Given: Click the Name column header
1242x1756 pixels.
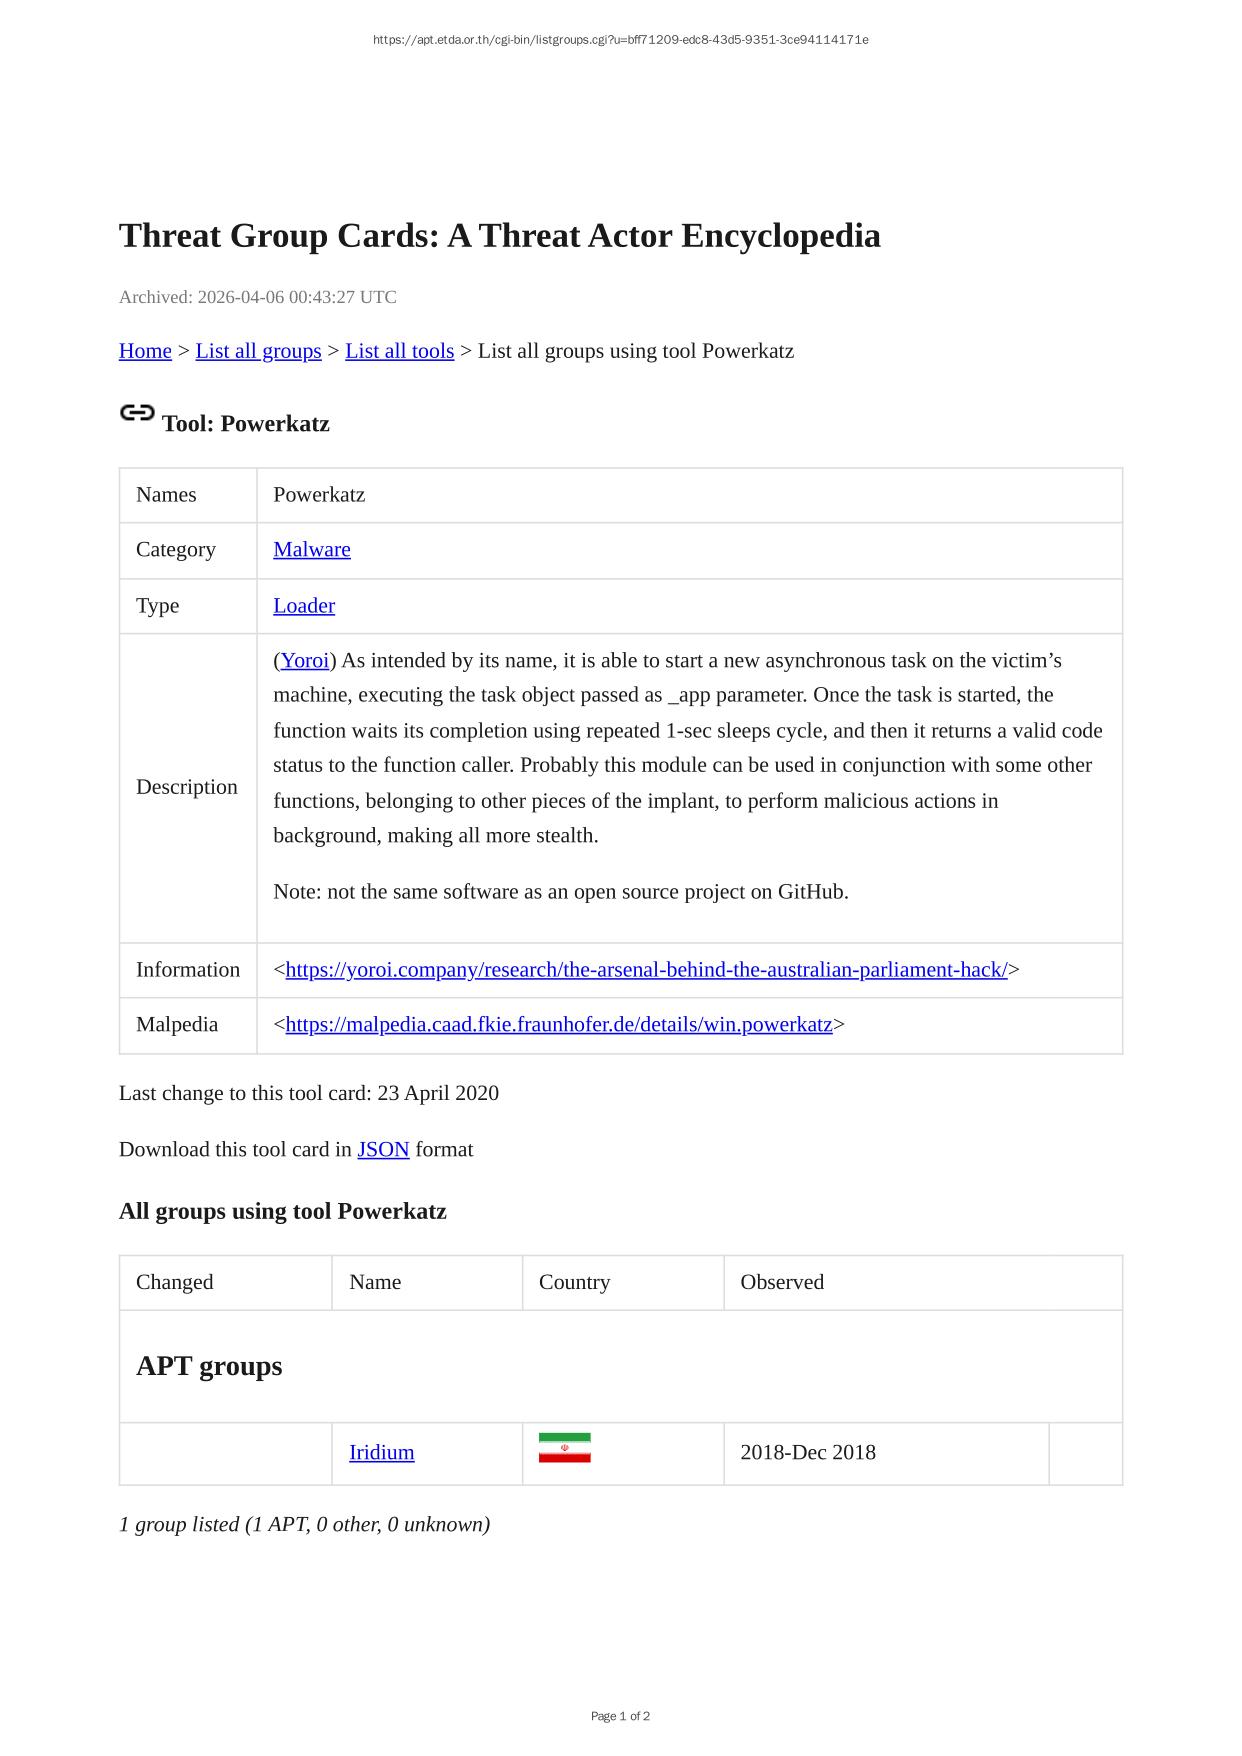Looking at the screenshot, I should click(375, 1283).
